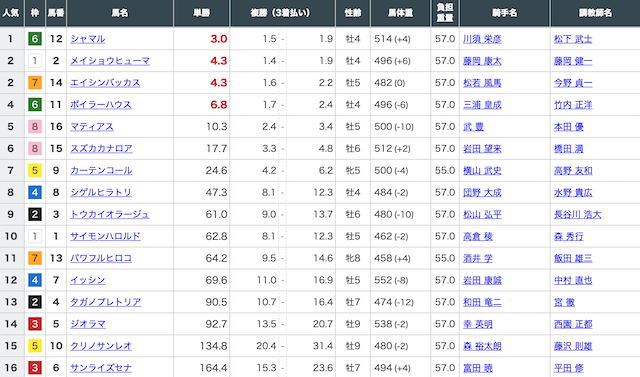Viewport: 640px width, 377px height.
Task: Select jockey link 高倉 稜
Action: [x=478, y=237]
